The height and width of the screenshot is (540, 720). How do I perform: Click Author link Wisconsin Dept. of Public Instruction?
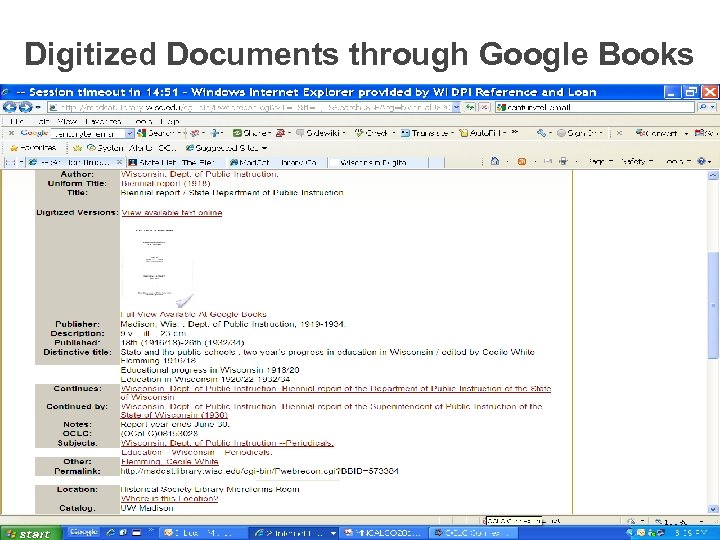pos(199,174)
